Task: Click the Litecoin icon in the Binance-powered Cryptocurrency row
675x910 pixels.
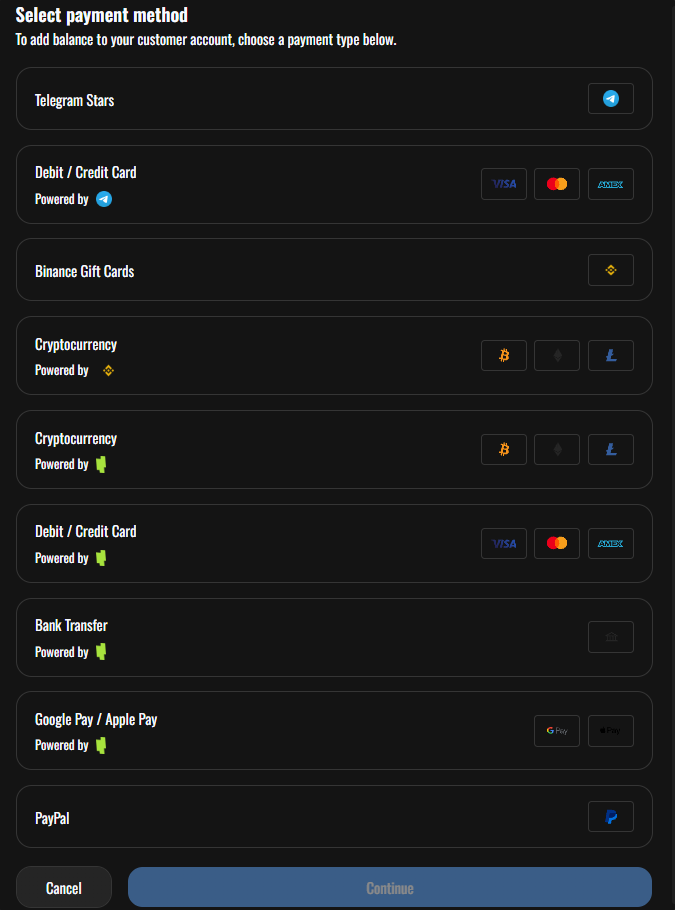Action: [610, 355]
